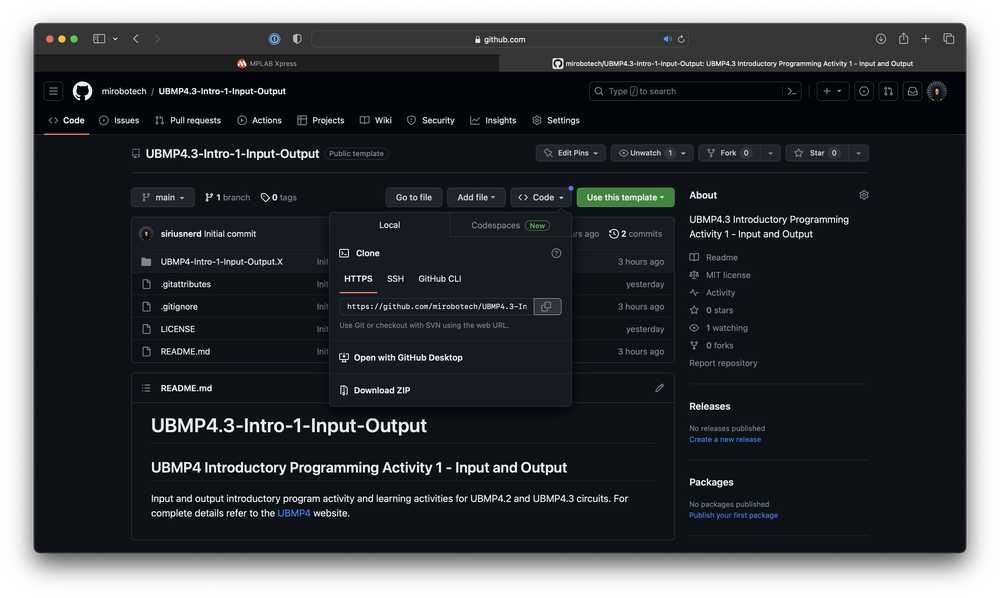Open the command palette icon
Screen dimensions: 1000x598
pos(791,91)
